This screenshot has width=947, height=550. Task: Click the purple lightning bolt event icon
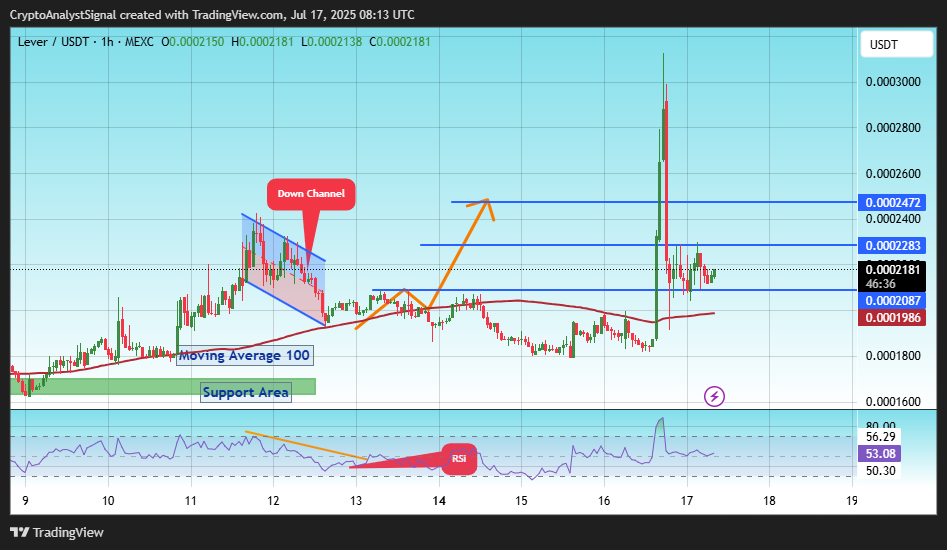click(714, 397)
